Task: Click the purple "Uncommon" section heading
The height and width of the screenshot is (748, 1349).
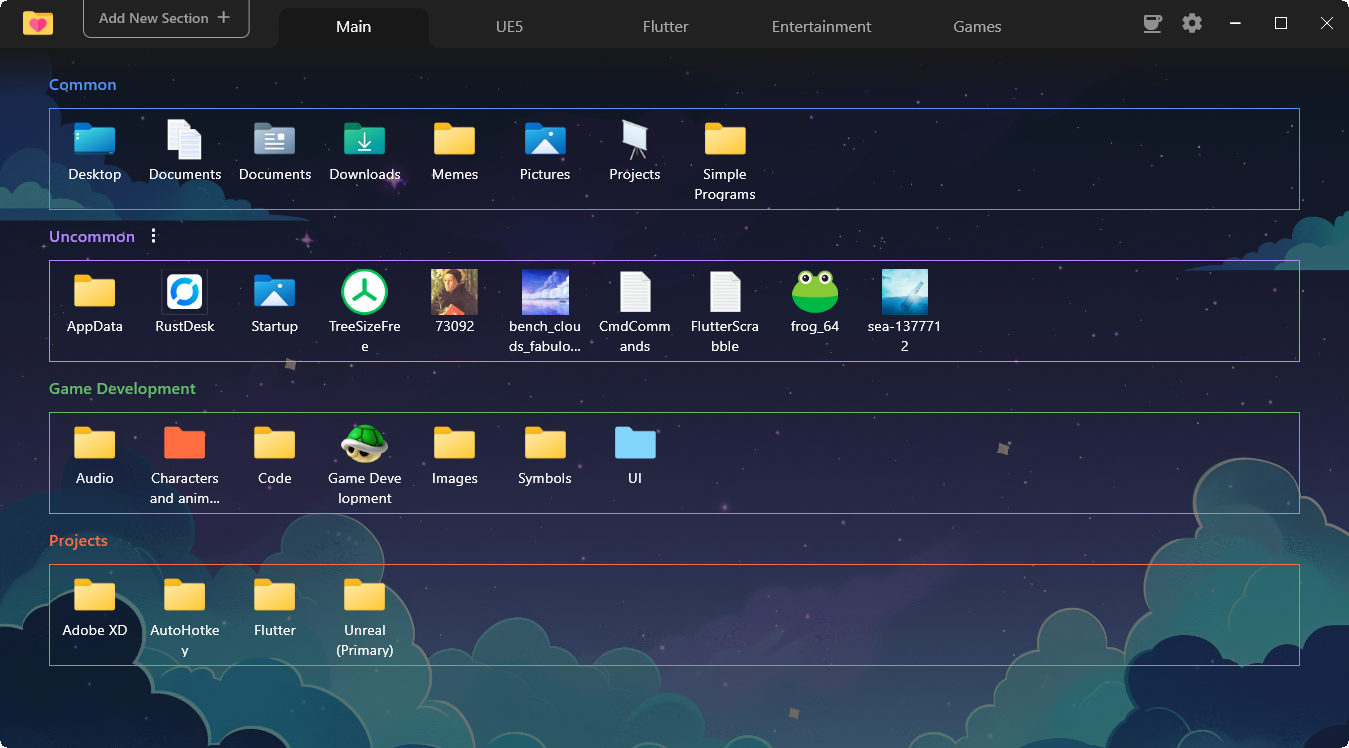Action: pos(92,237)
